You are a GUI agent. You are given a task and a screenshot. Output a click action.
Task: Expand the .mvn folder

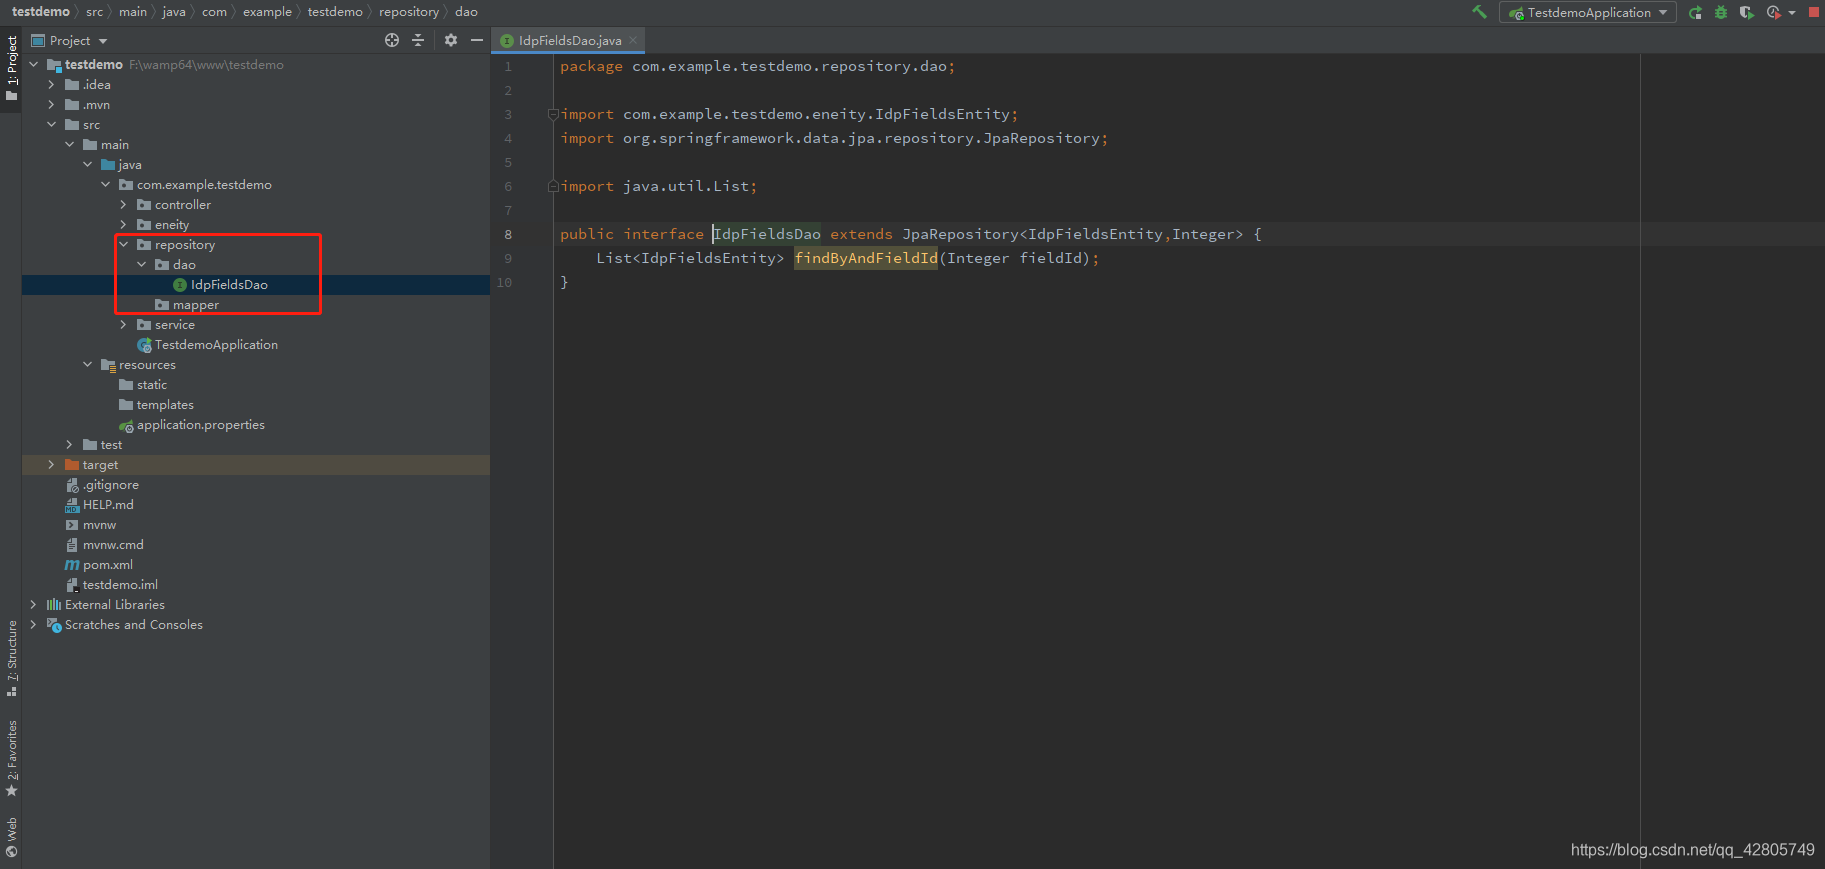tap(52, 104)
